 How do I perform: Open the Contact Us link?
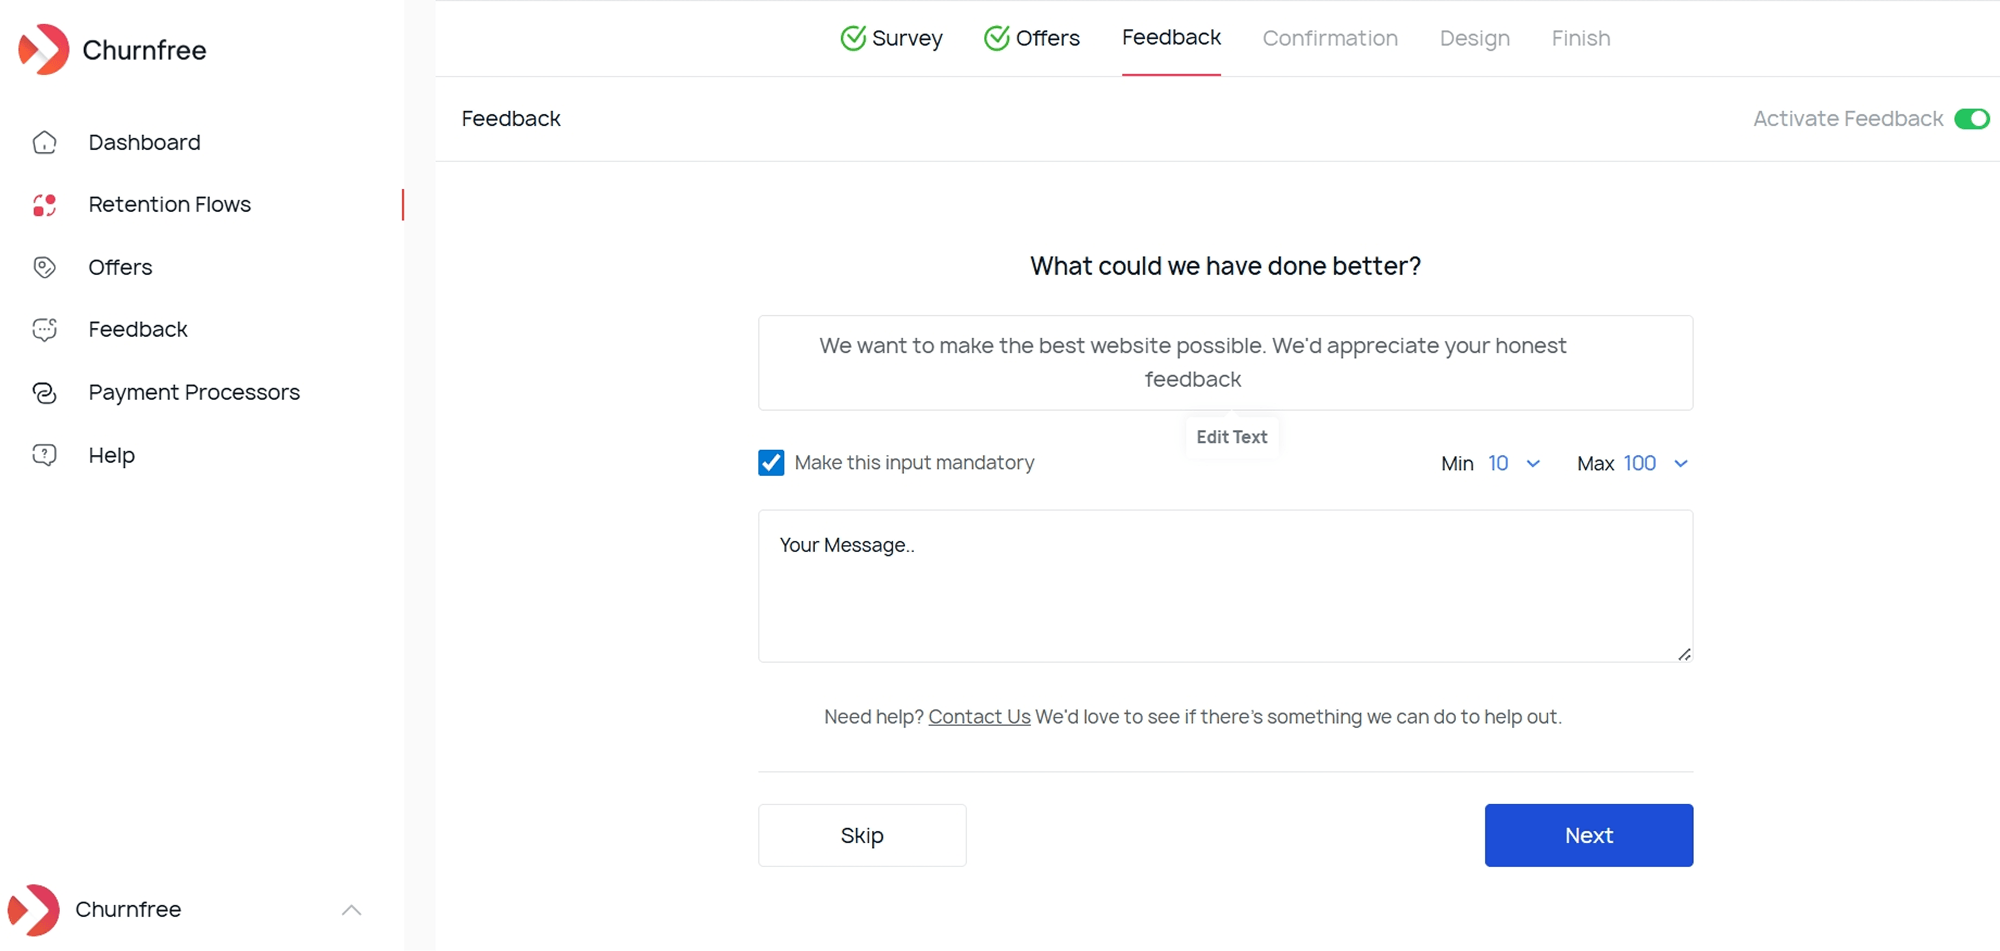point(979,716)
